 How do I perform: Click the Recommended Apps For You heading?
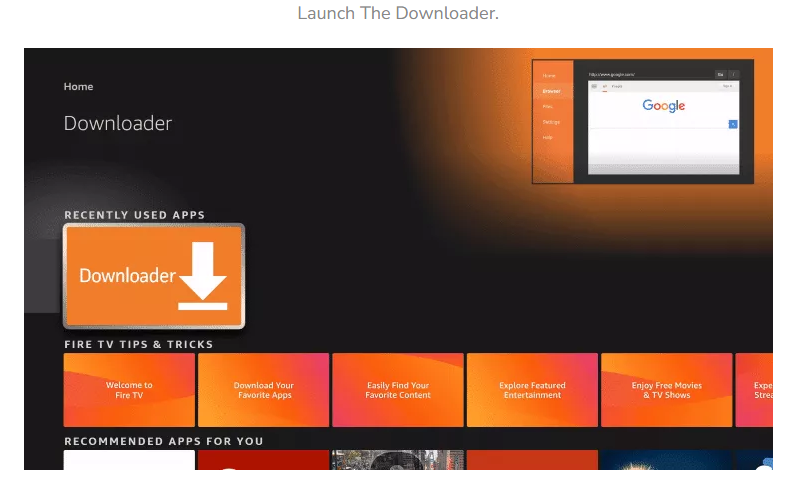[164, 441]
